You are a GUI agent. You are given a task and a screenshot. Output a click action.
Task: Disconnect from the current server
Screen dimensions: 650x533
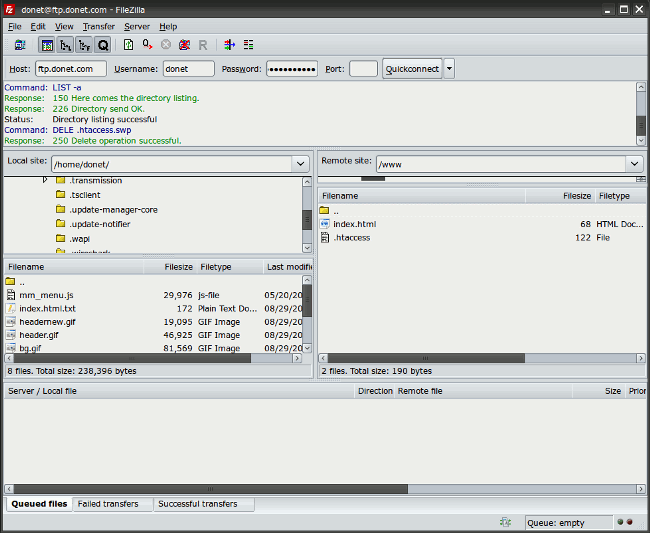[184, 45]
